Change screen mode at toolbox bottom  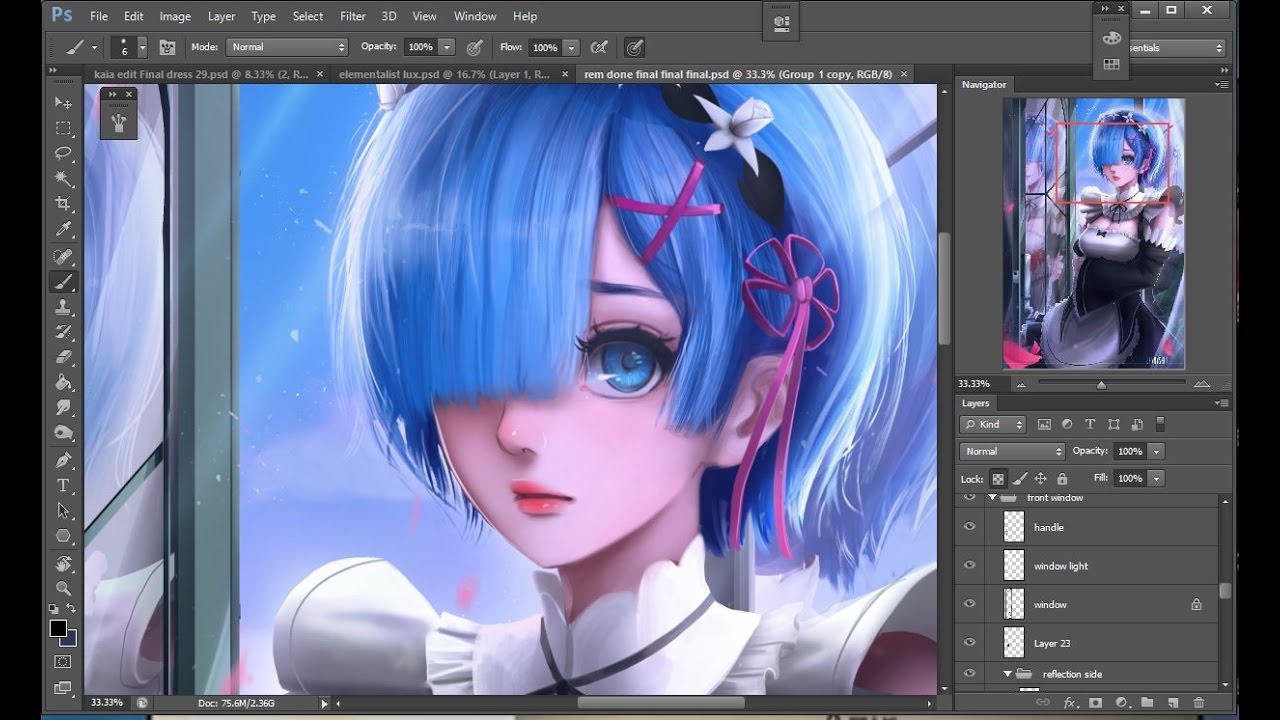click(63, 688)
